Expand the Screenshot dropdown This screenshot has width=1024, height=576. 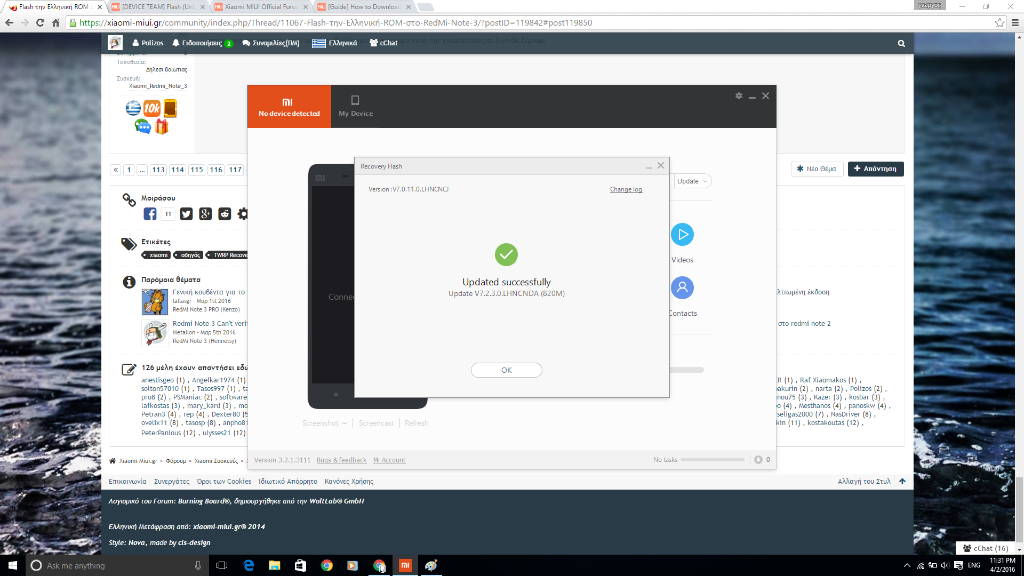(x=325, y=423)
